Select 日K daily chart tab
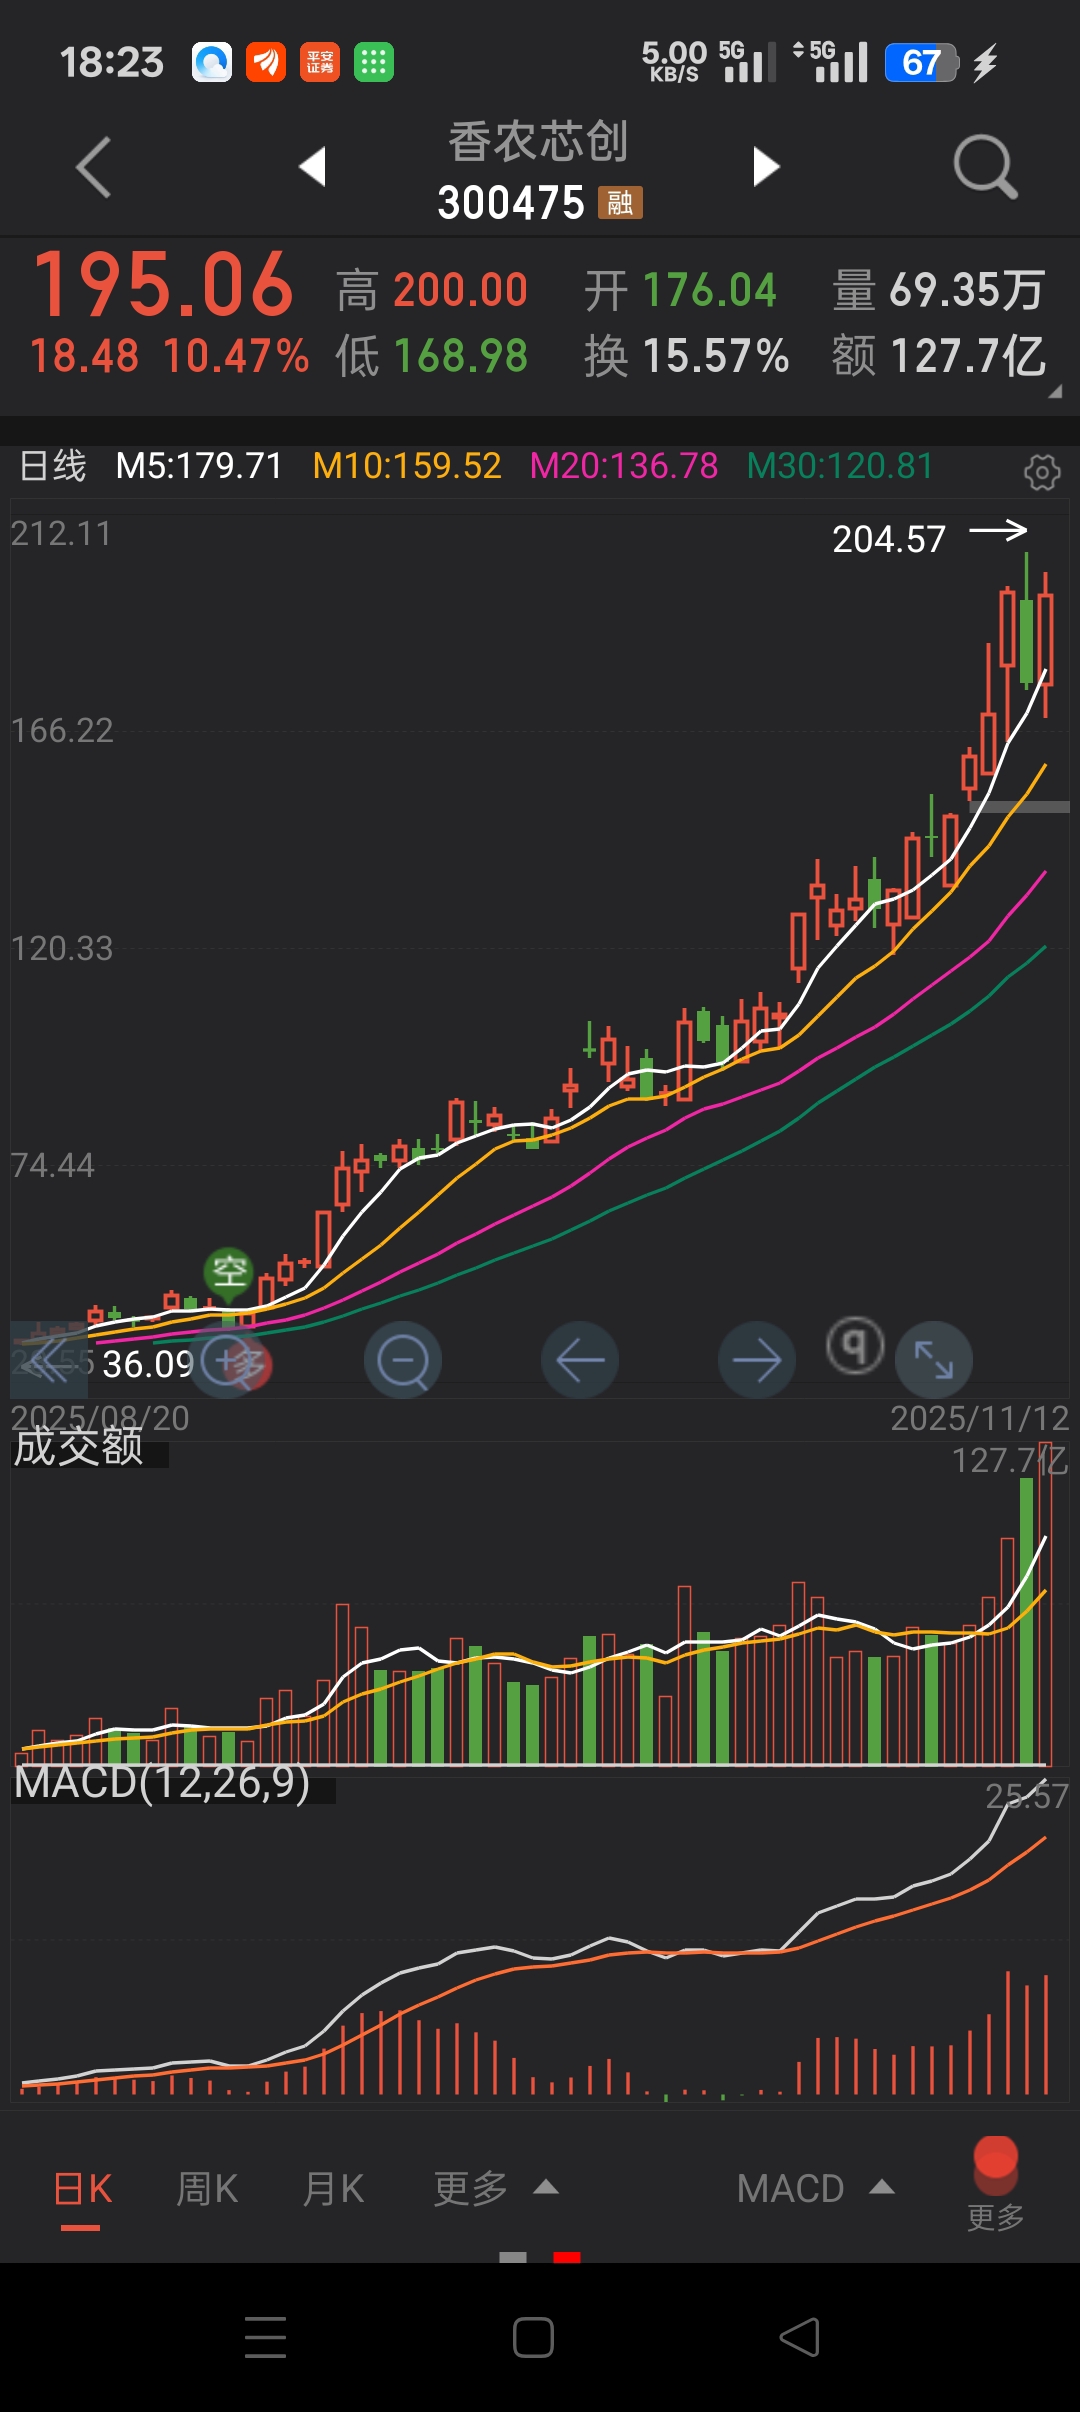Viewport: 1080px width, 2412px height. [x=82, y=2189]
